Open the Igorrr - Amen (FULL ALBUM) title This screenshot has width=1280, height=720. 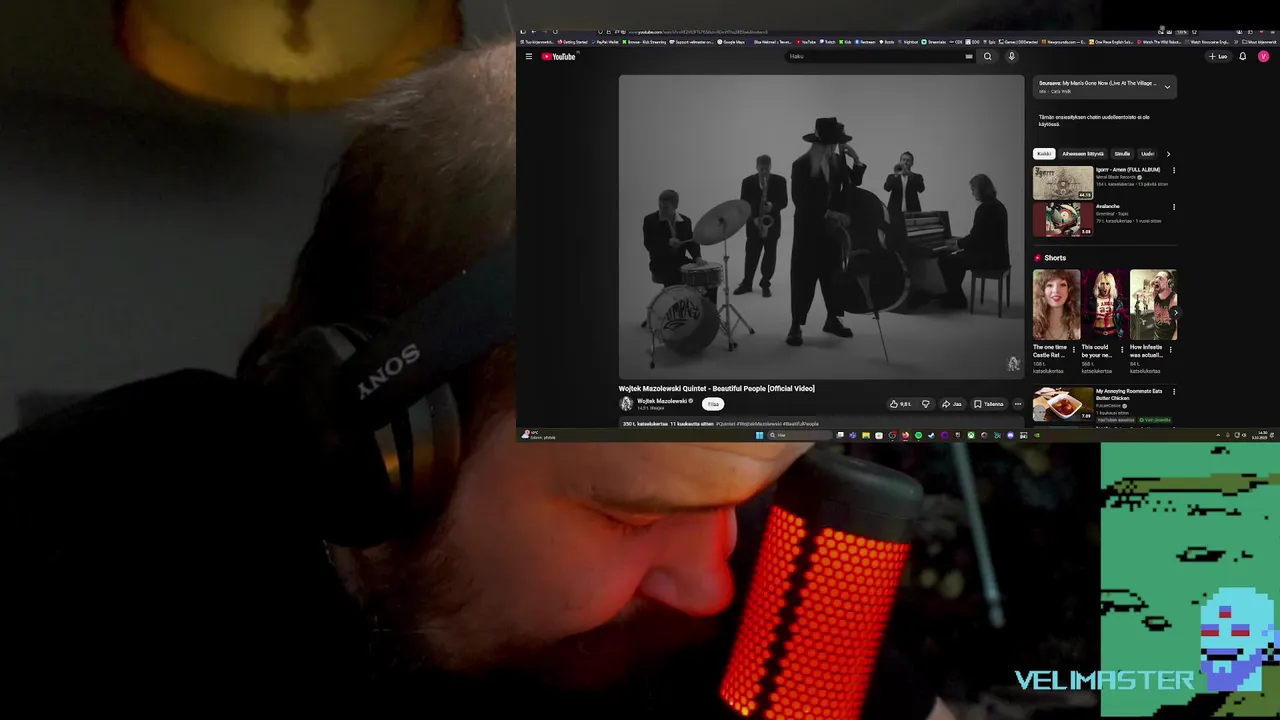(x=1128, y=170)
